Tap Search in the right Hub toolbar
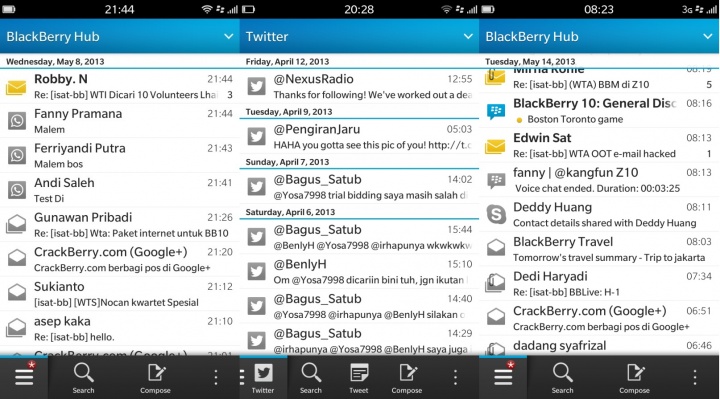This screenshot has width=720, height=399. tap(562, 378)
